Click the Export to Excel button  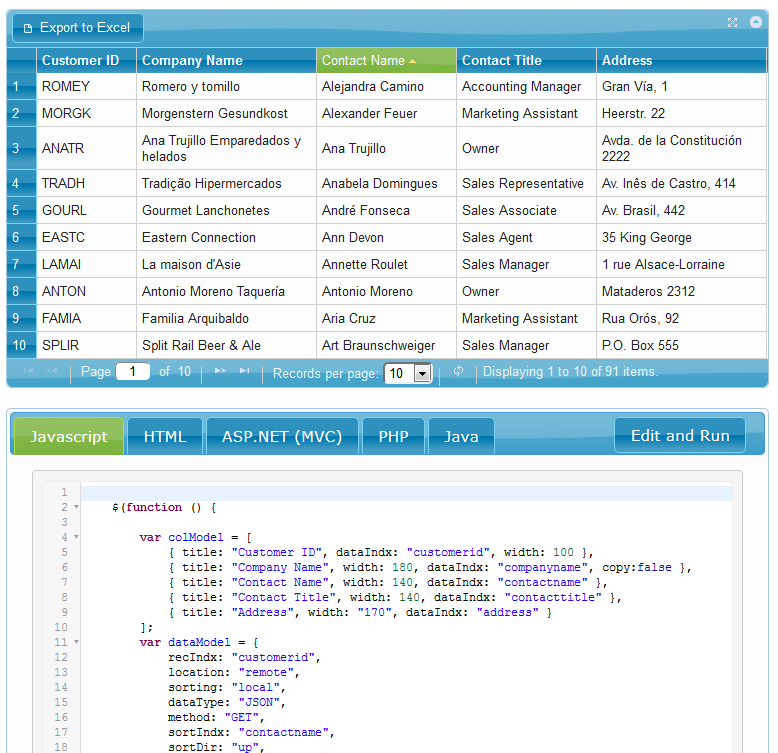(x=78, y=28)
